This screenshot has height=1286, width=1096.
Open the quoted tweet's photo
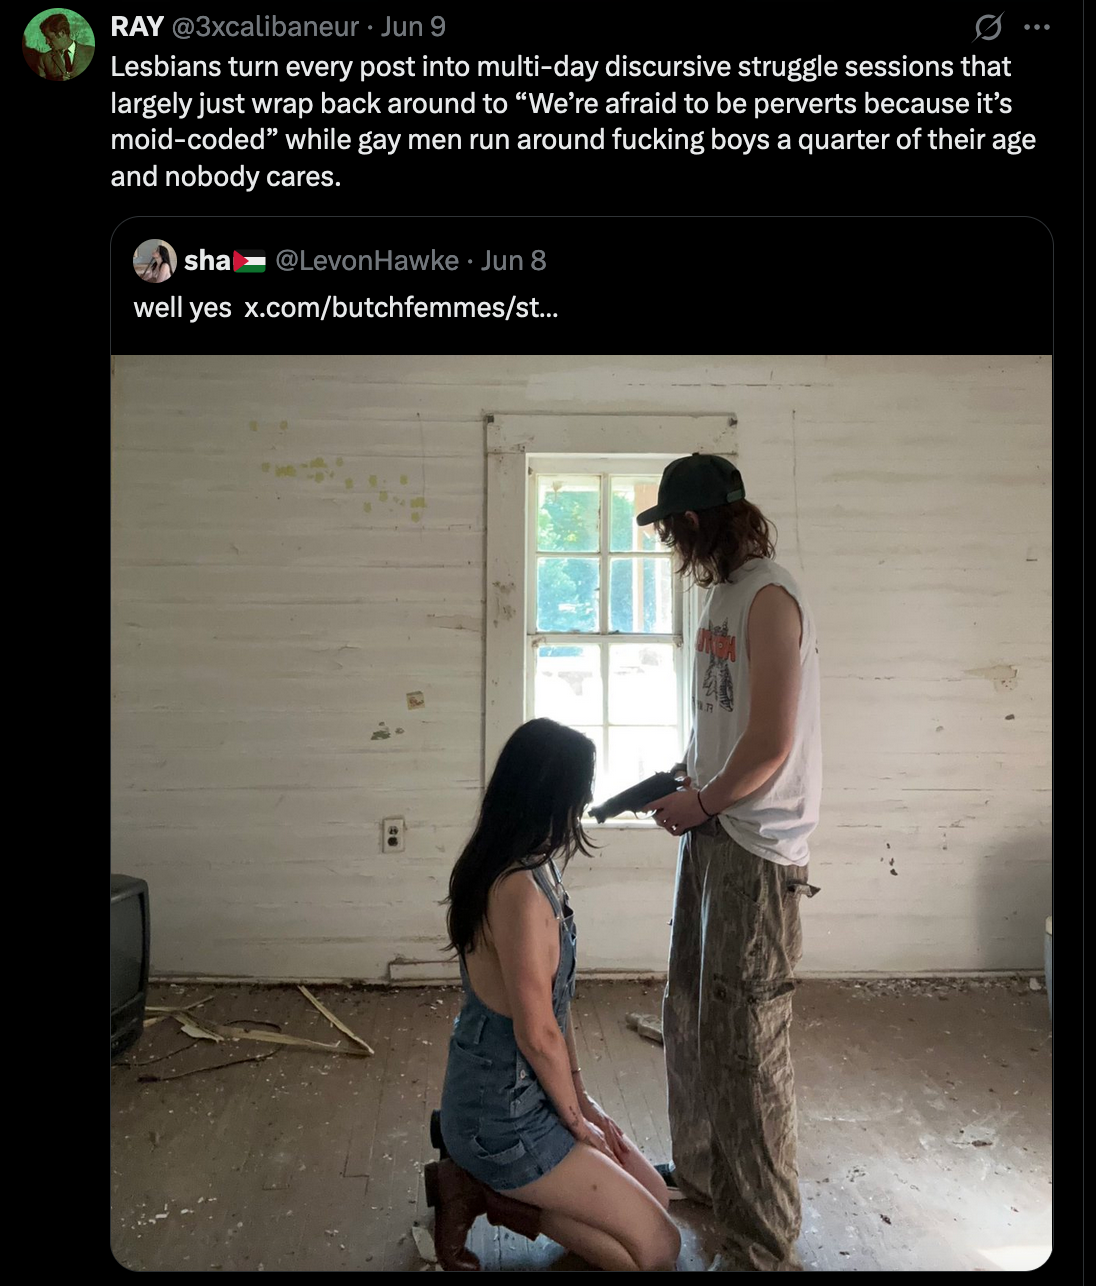[581, 813]
